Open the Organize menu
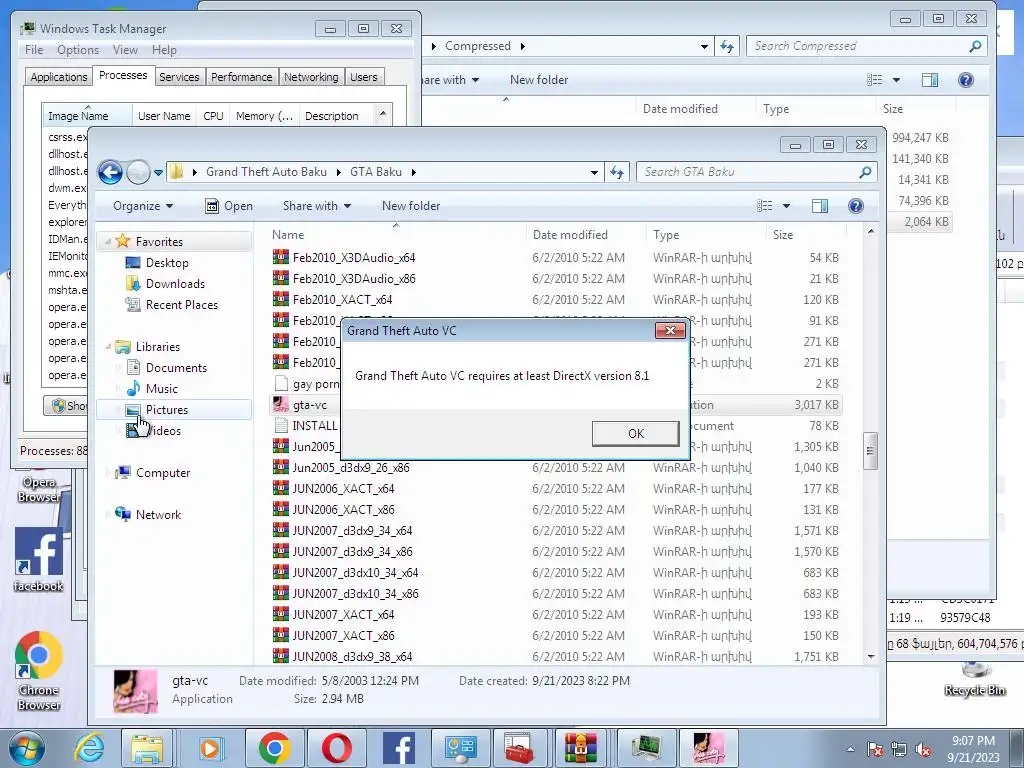This screenshot has width=1024, height=768. [x=142, y=206]
